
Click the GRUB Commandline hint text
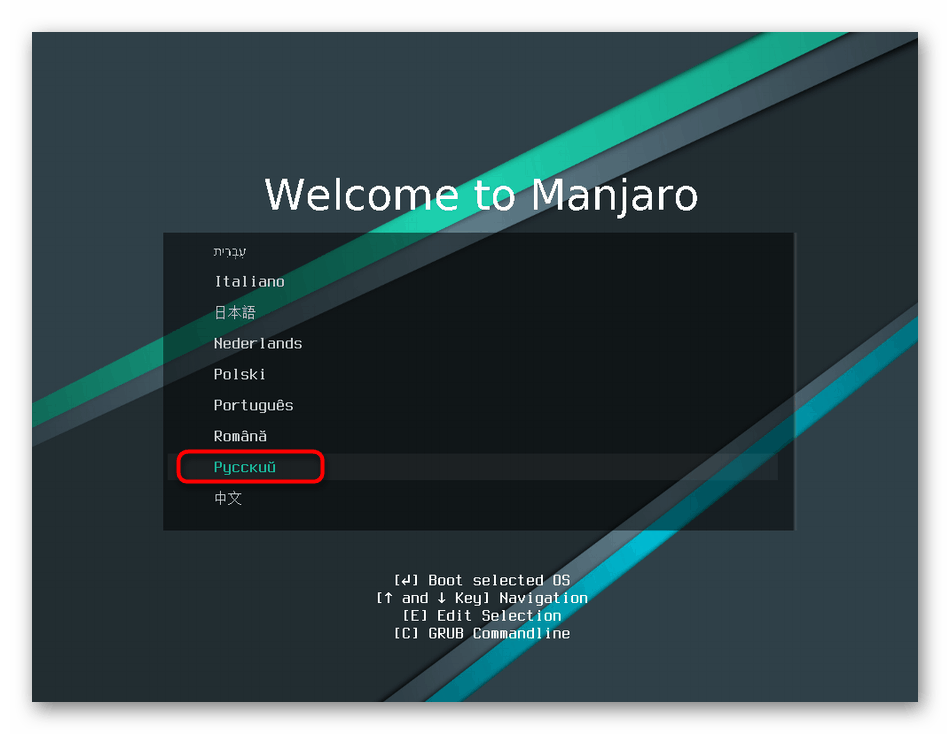point(482,633)
